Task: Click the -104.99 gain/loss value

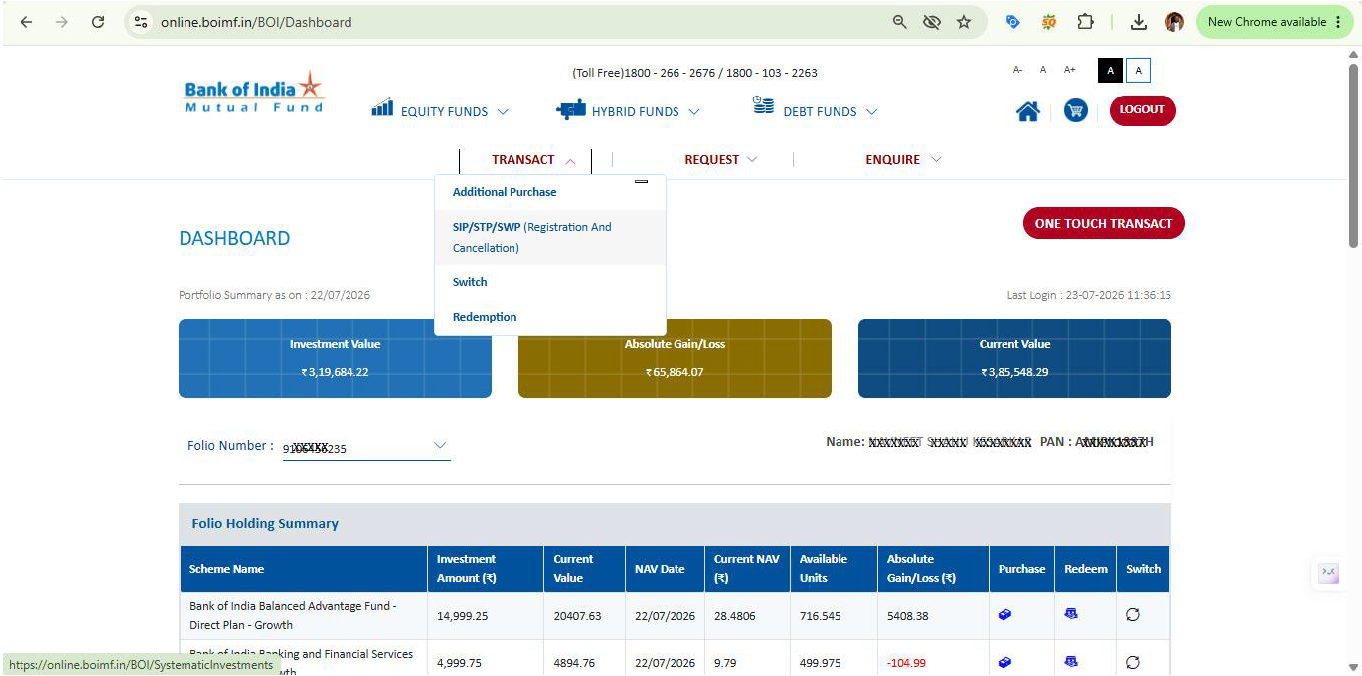Action: (x=906, y=663)
